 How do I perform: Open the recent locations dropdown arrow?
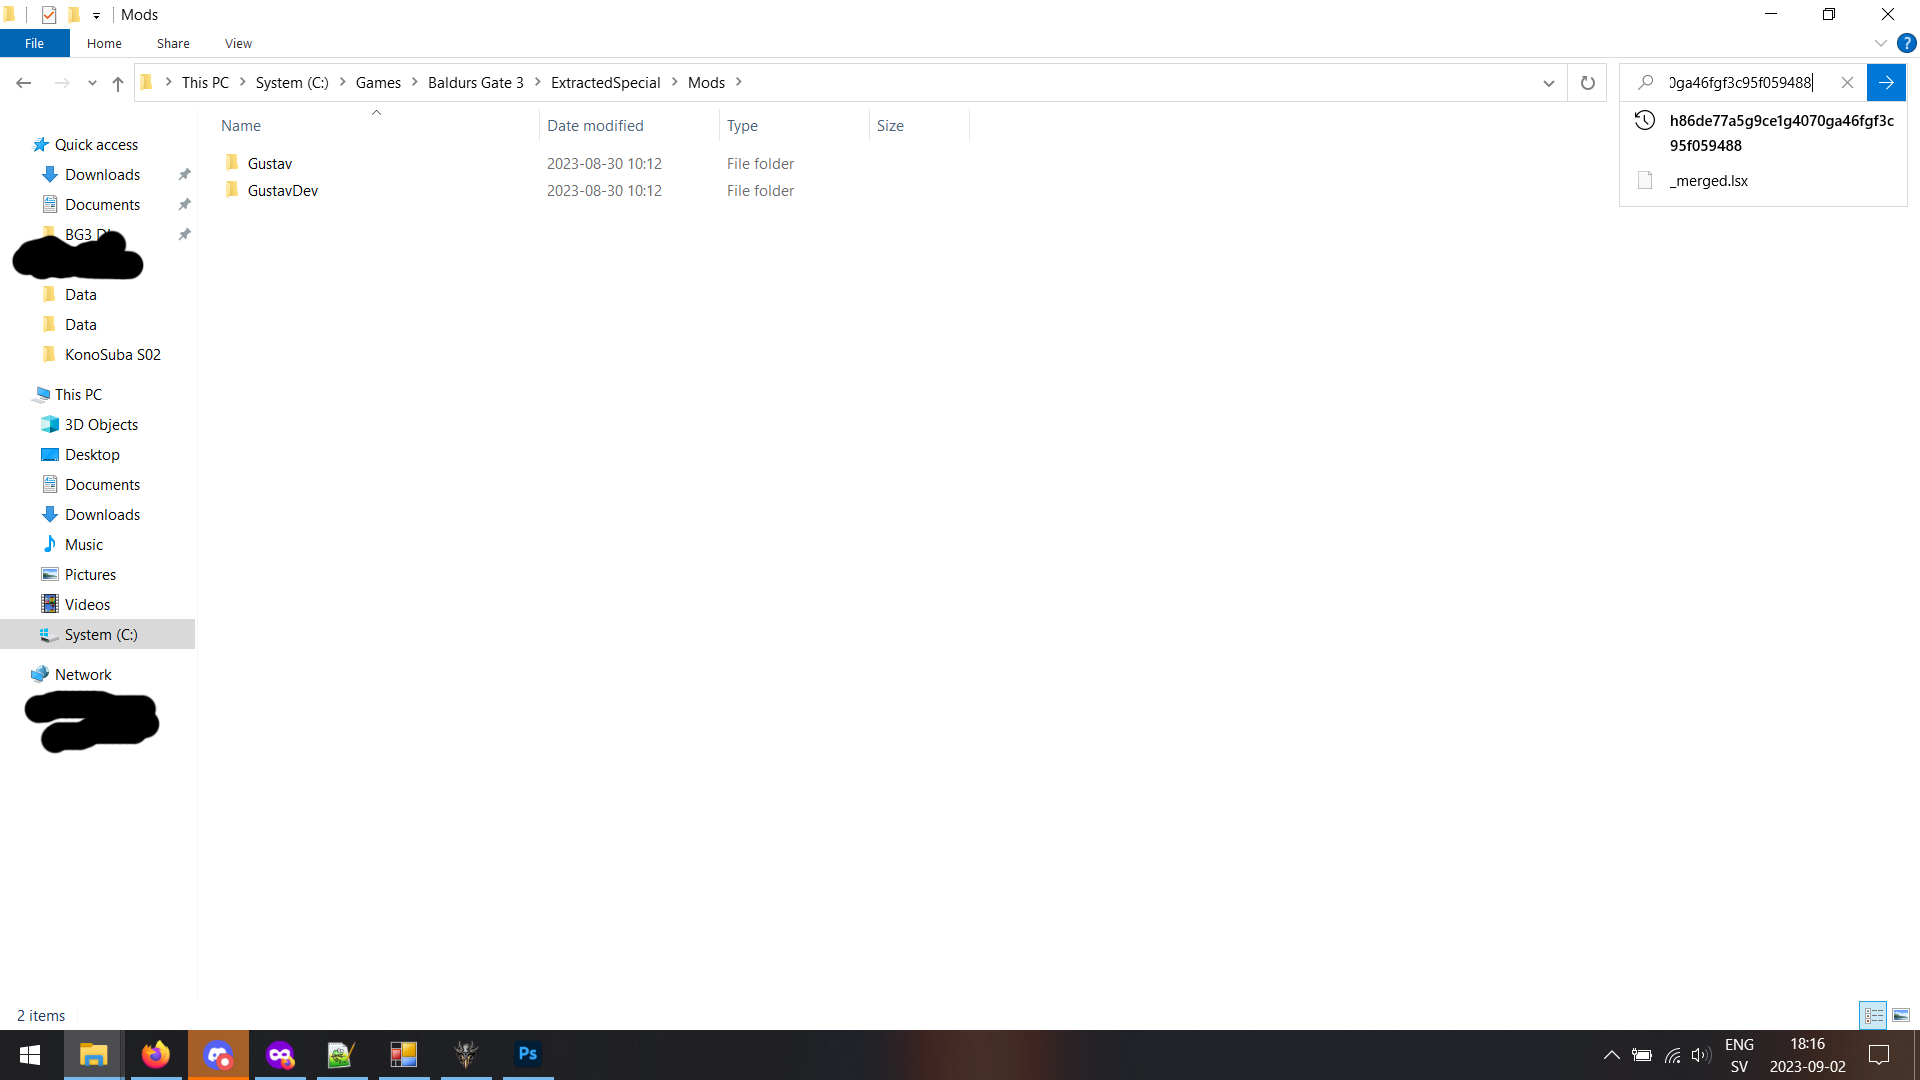coord(92,83)
